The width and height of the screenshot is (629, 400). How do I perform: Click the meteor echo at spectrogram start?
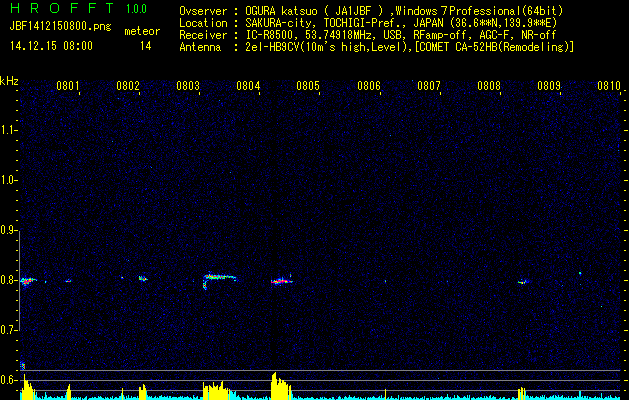pyautogui.click(x=28, y=281)
